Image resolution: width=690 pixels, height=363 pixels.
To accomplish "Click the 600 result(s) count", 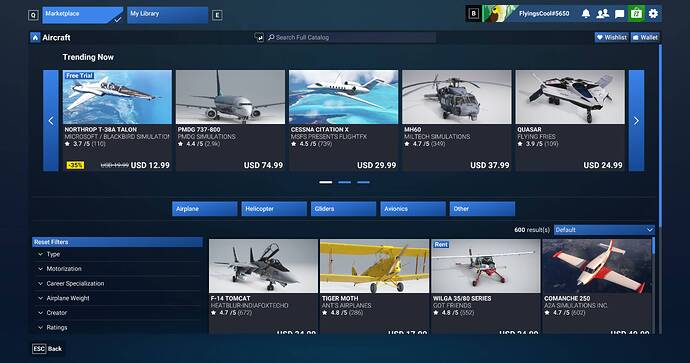I will [532, 230].
